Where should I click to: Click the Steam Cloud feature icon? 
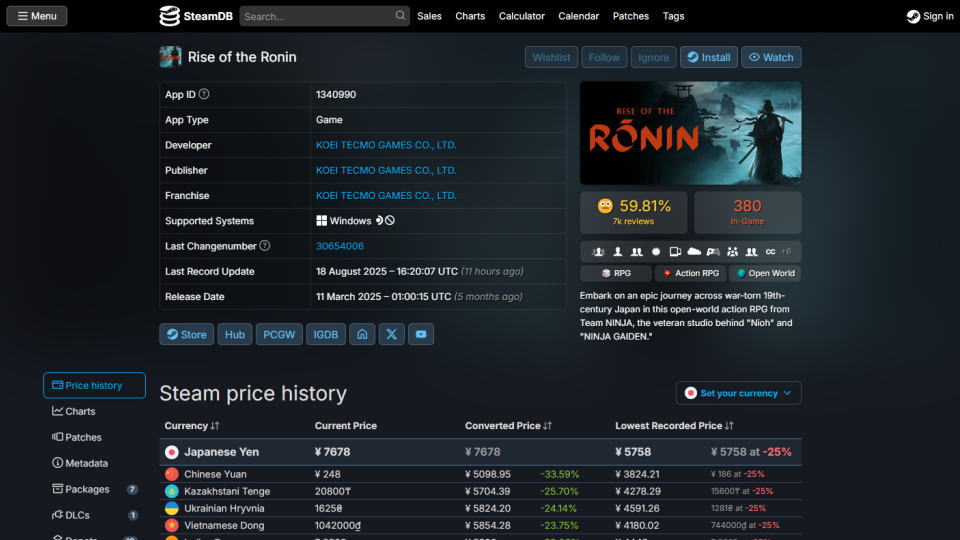pos(694,252)
